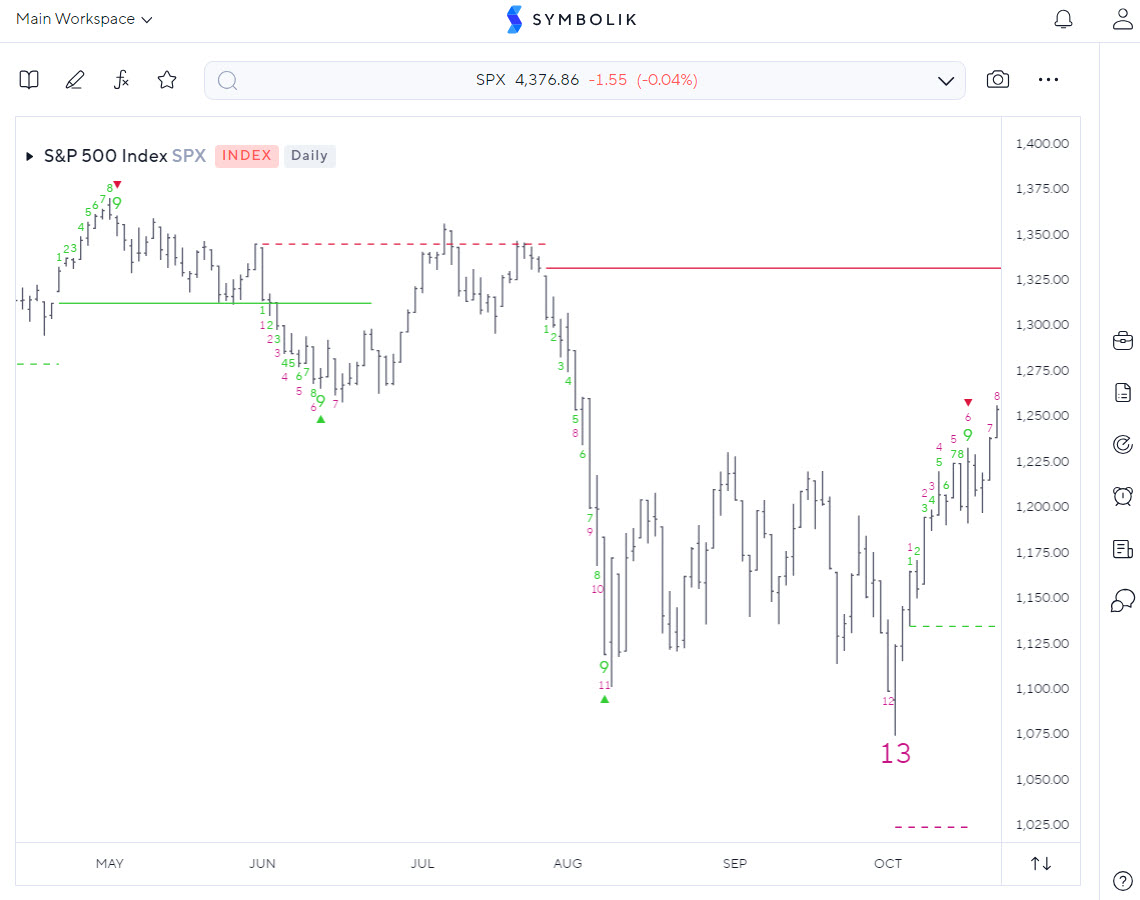The height and width of the screenshot is (900, 1140).
Task: Expand the Main Workspace dropdown
Action: tap(84, 19)
